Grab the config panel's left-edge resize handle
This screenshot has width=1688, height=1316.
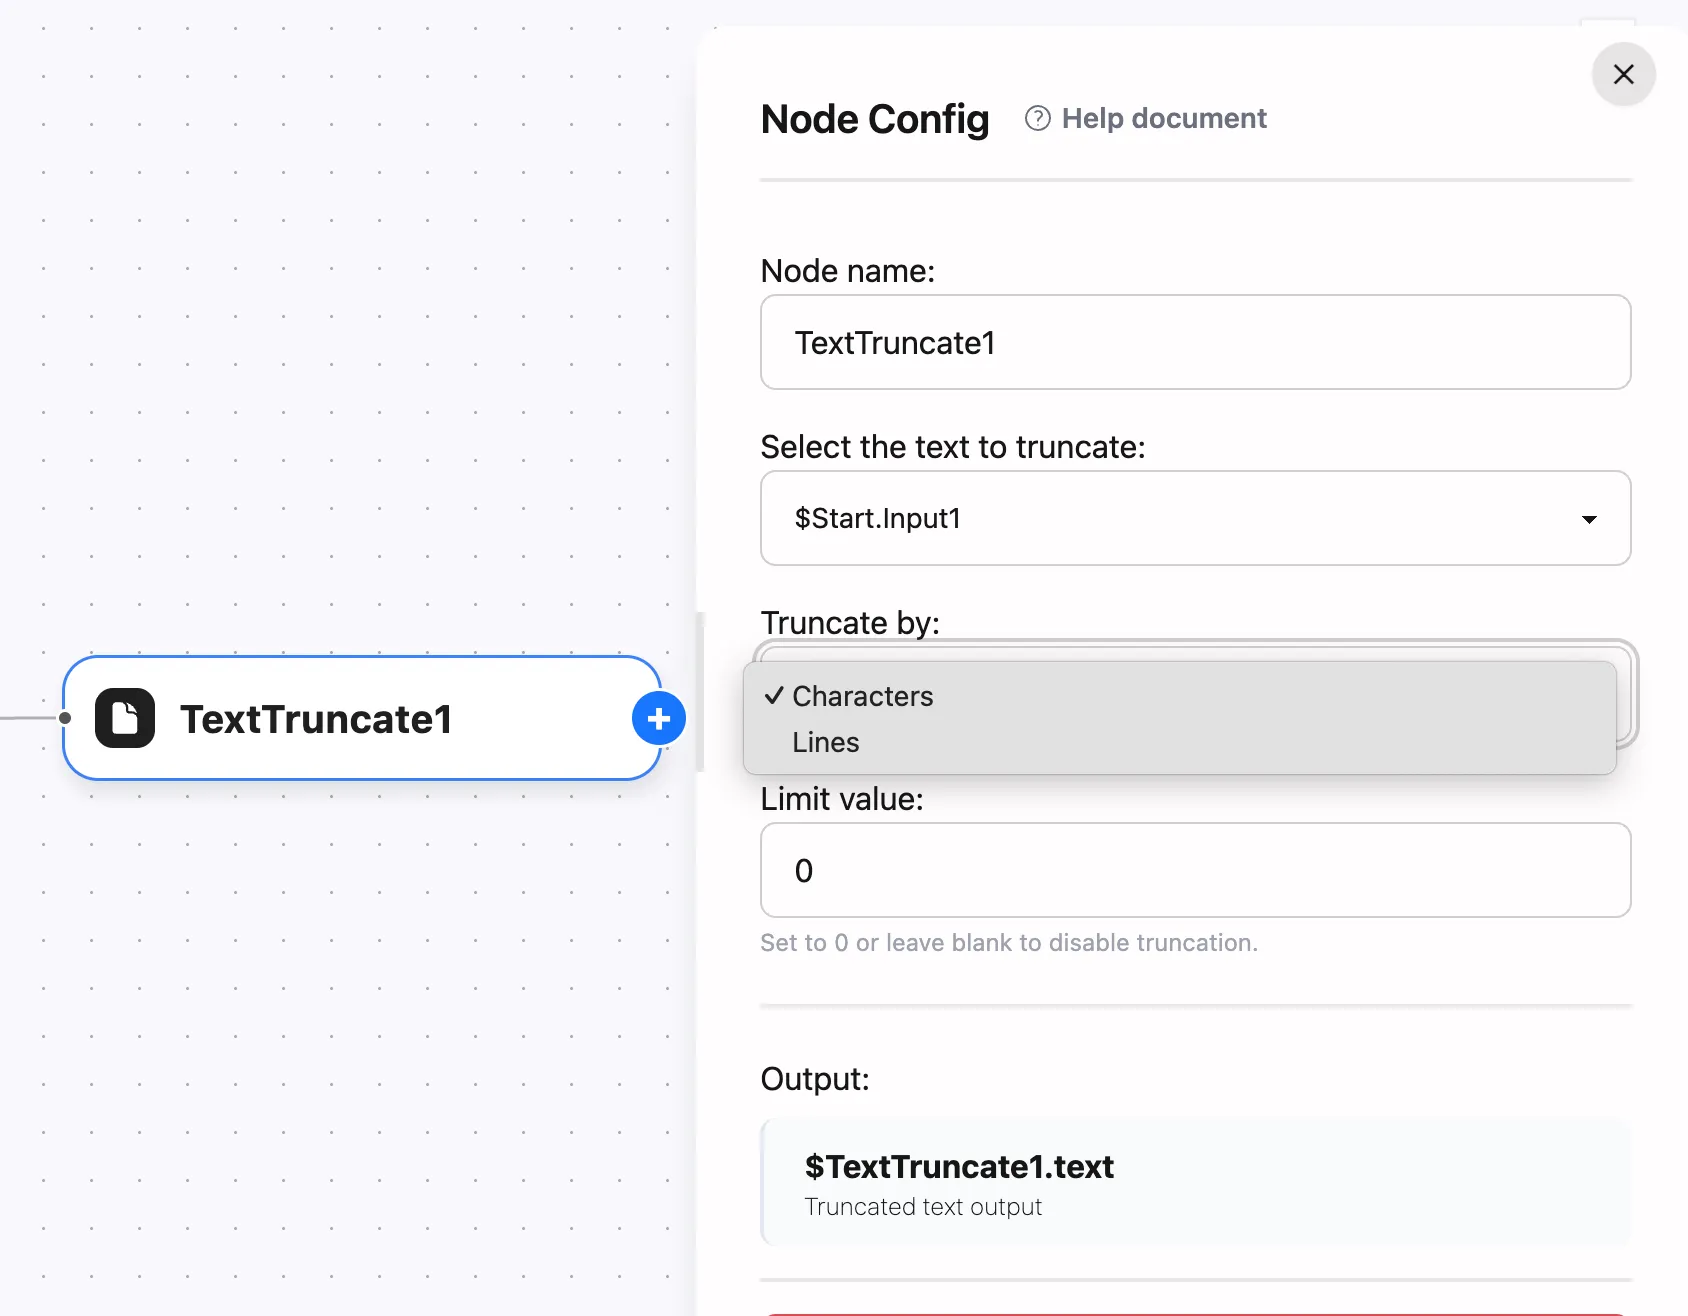tap(700, 692)
